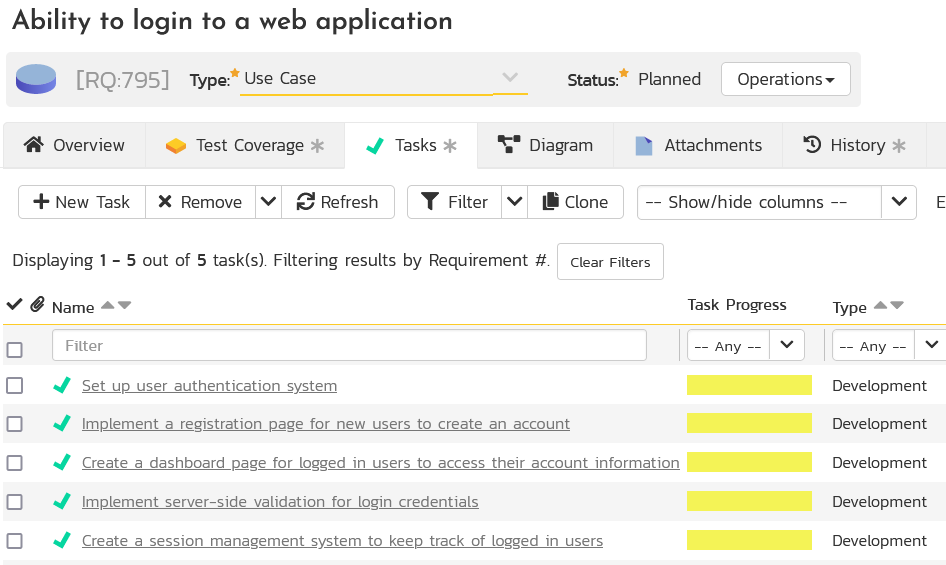
Task: Tick checkbox for Set up user authentication system
Action: pos(15,386)
